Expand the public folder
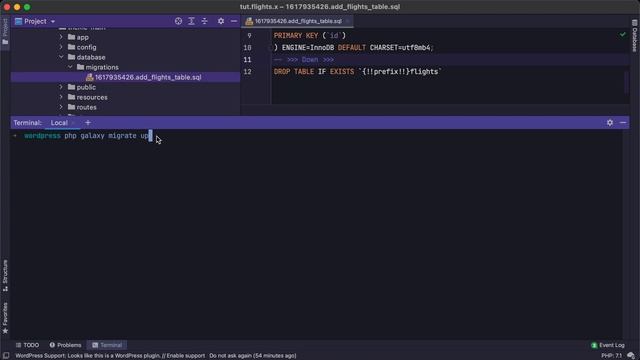Viewport: 640px width, 360px height. tap(61, 87)
